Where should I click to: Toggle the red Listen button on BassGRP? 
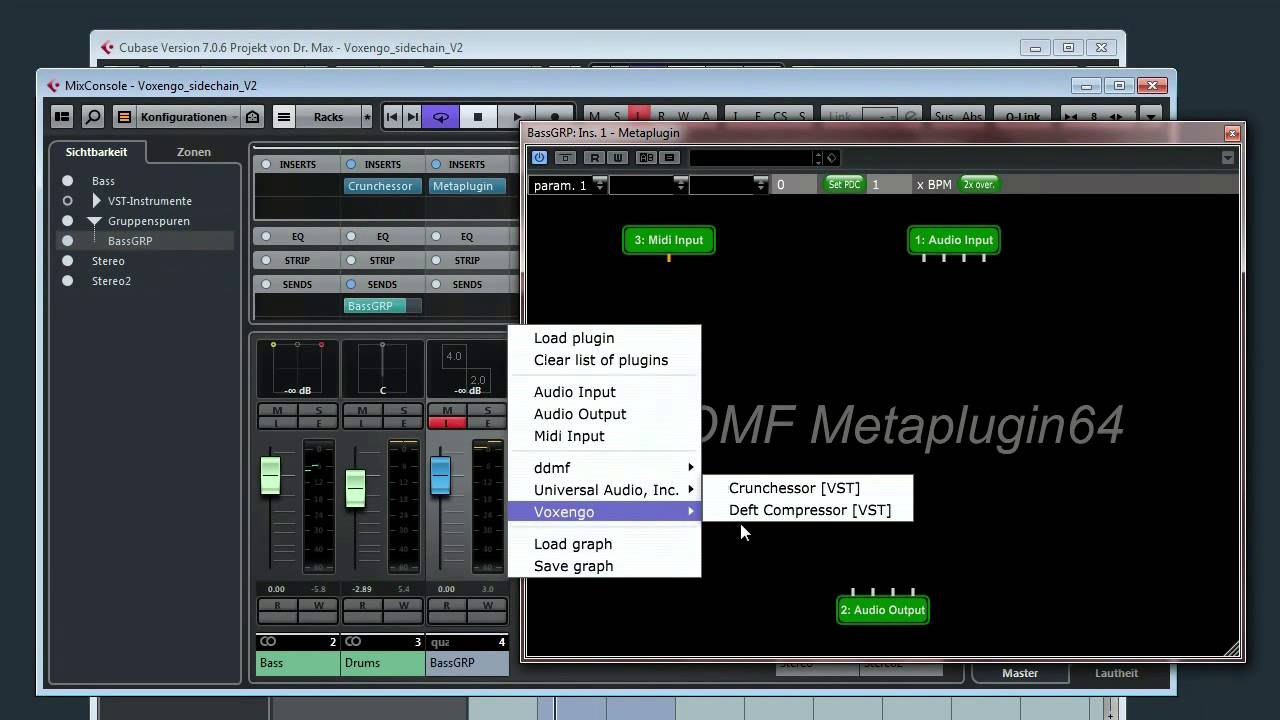click(447, 423)
